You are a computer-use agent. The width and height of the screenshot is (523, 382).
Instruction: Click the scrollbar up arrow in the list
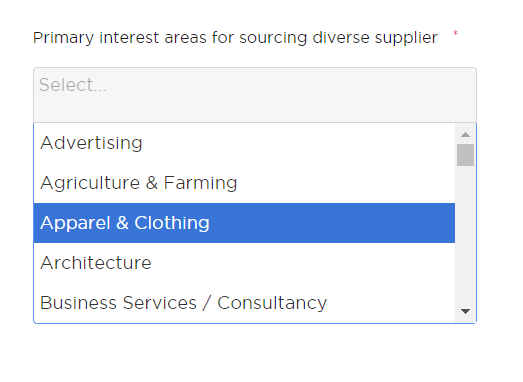[x=465, y=135]
